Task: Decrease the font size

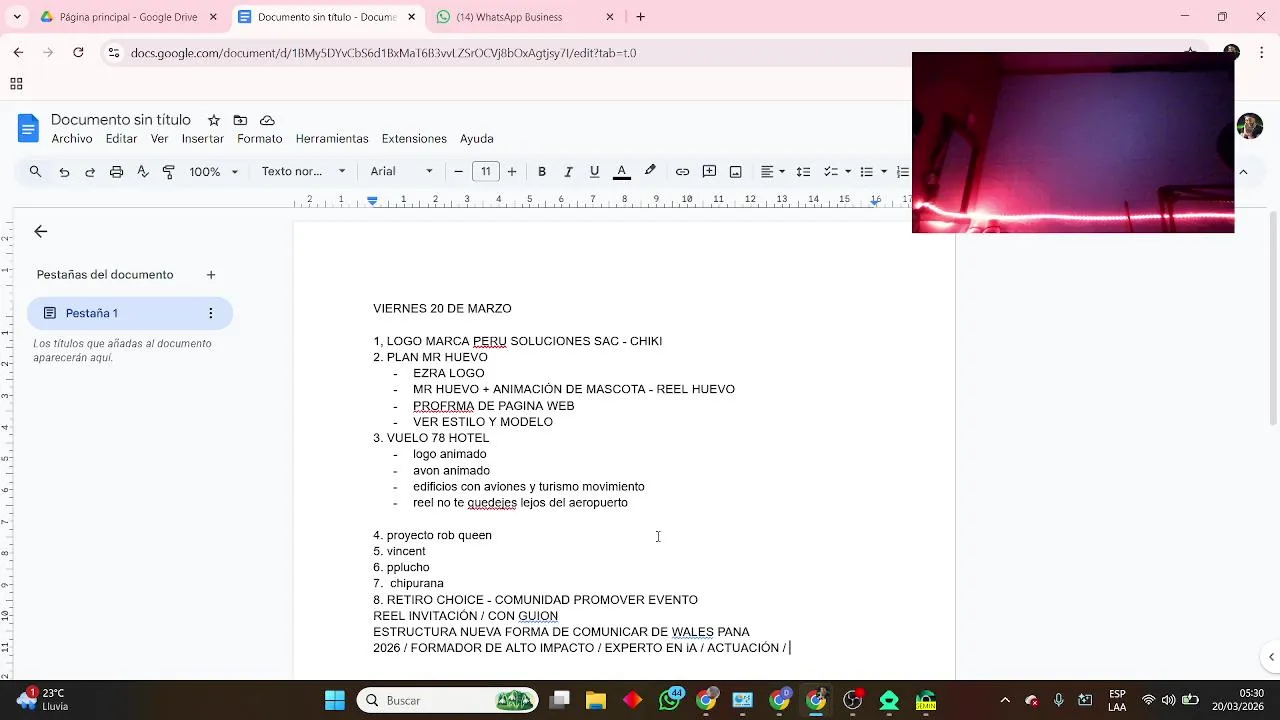Action: pos(459,172)
